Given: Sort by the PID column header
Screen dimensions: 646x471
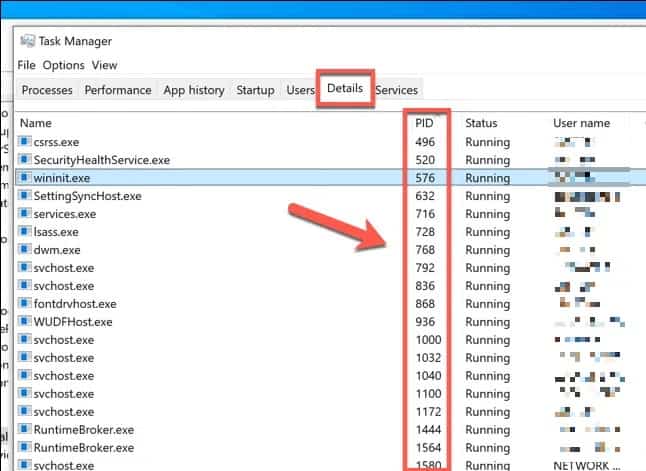Looking at the screenshot, I should [x=424, y=123].
